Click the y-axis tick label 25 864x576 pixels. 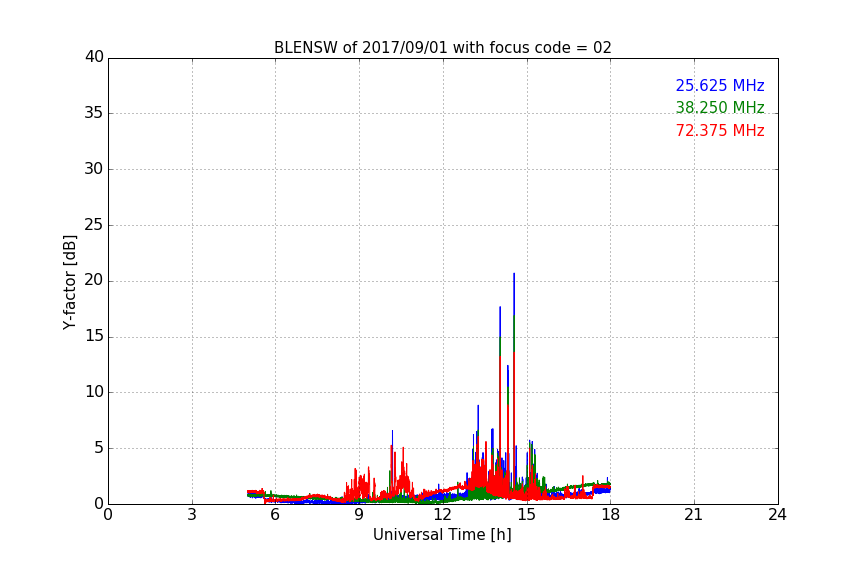click(x=94, y=225)
